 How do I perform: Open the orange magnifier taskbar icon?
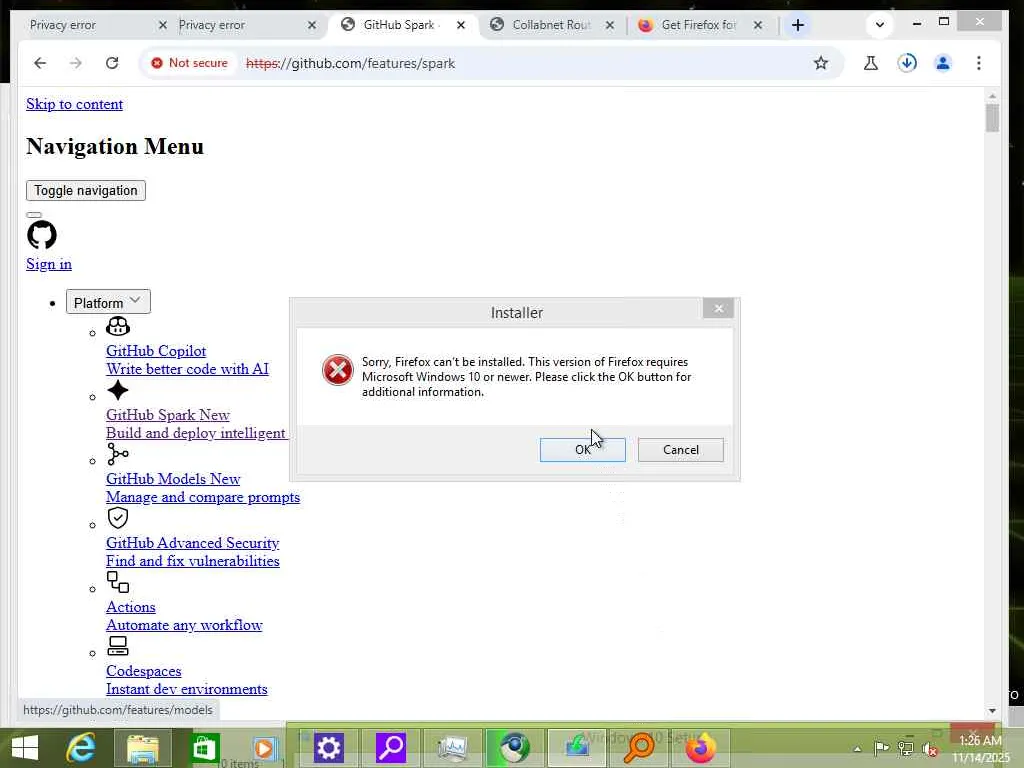639,748
